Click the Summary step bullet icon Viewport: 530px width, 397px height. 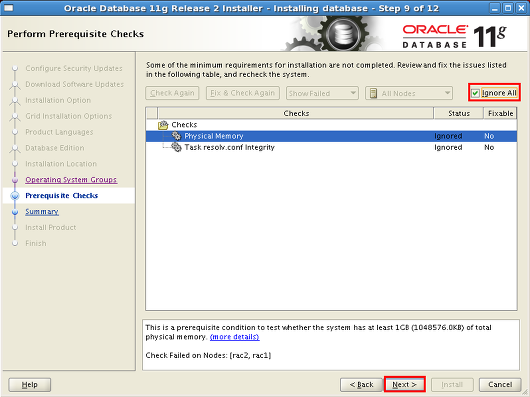click(x=15, y=212)
